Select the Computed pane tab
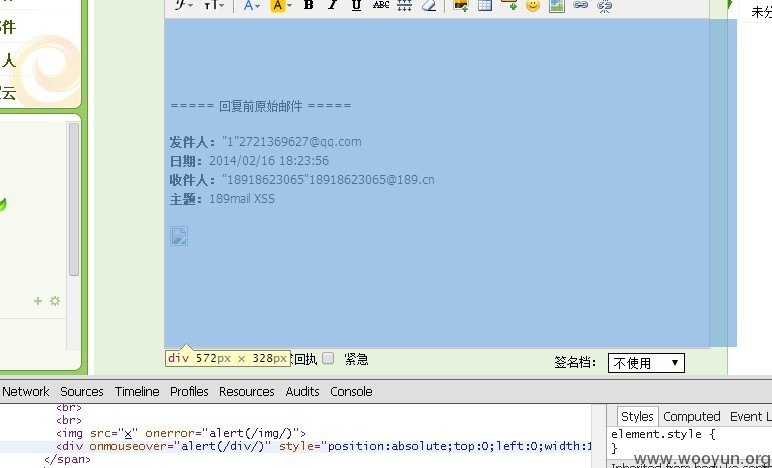 coord(692,416)
